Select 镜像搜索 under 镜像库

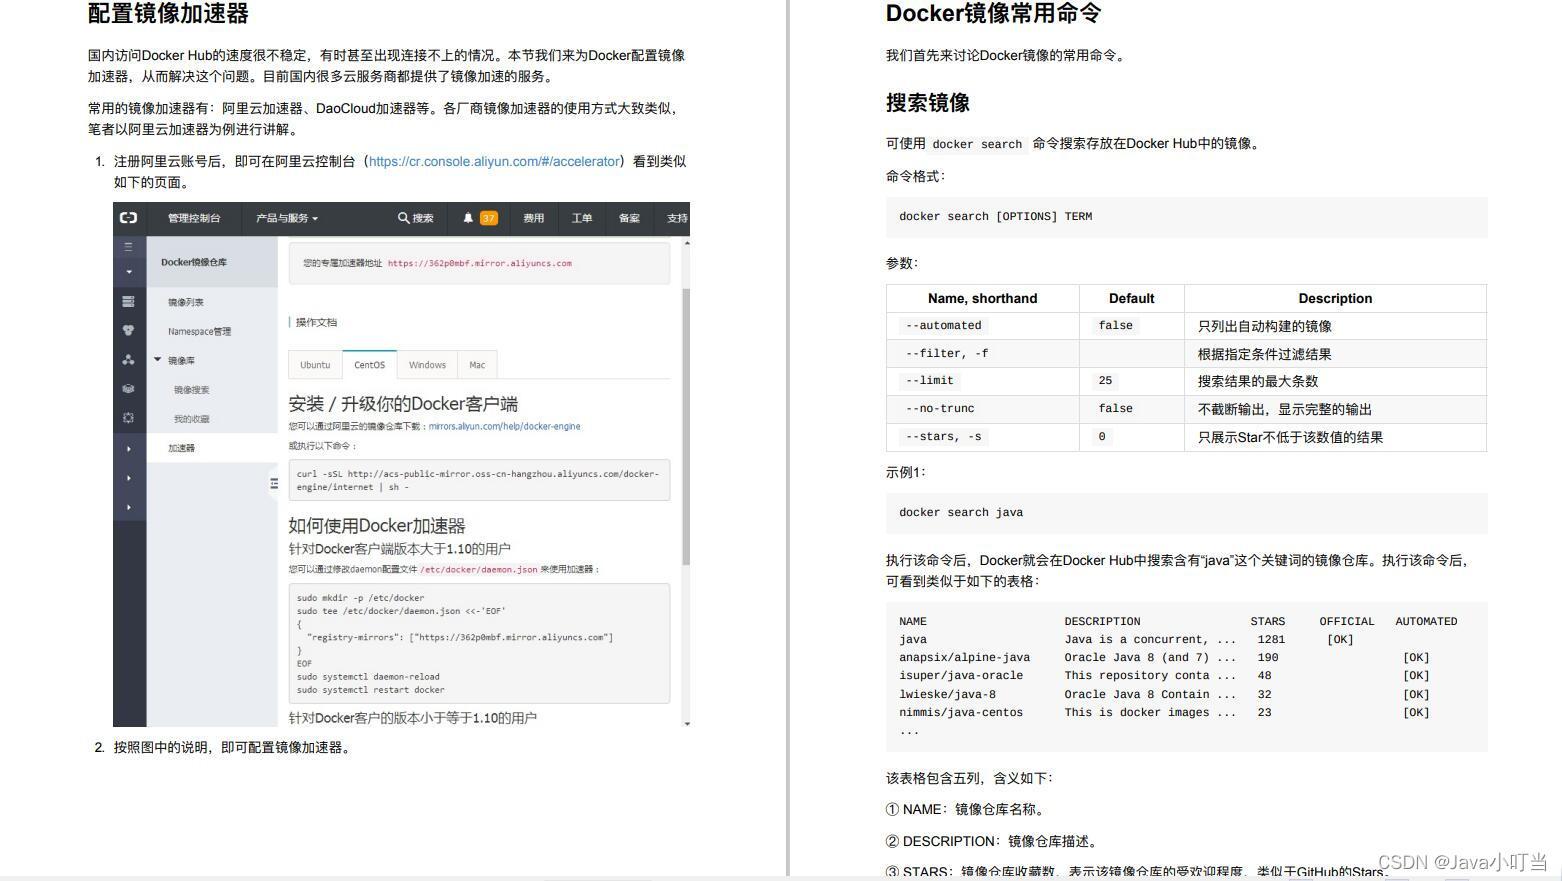pos(191,390)
